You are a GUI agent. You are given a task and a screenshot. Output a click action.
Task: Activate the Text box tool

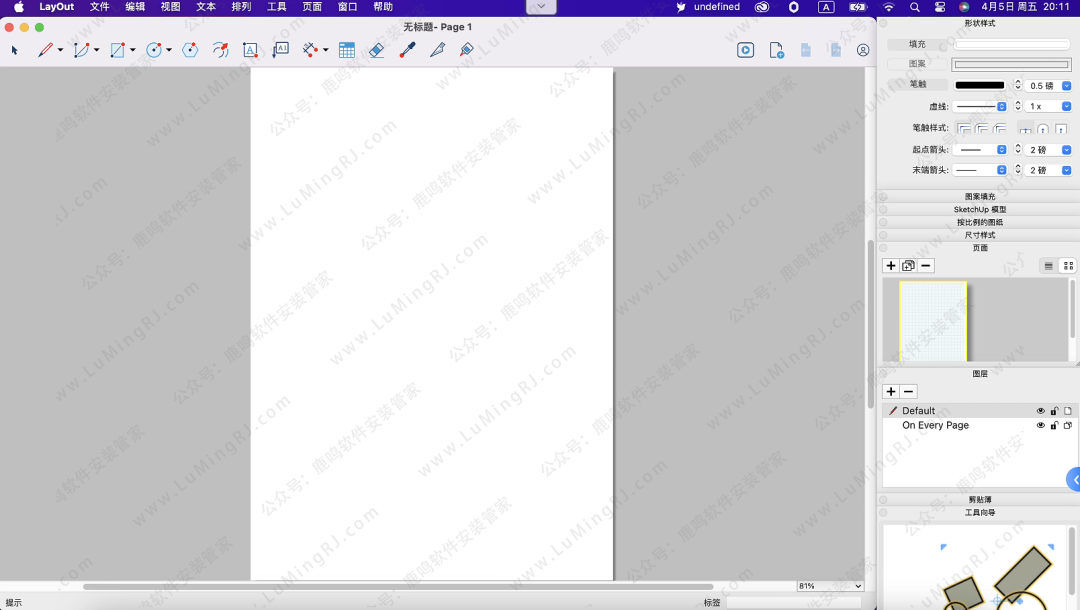point(250,50)
